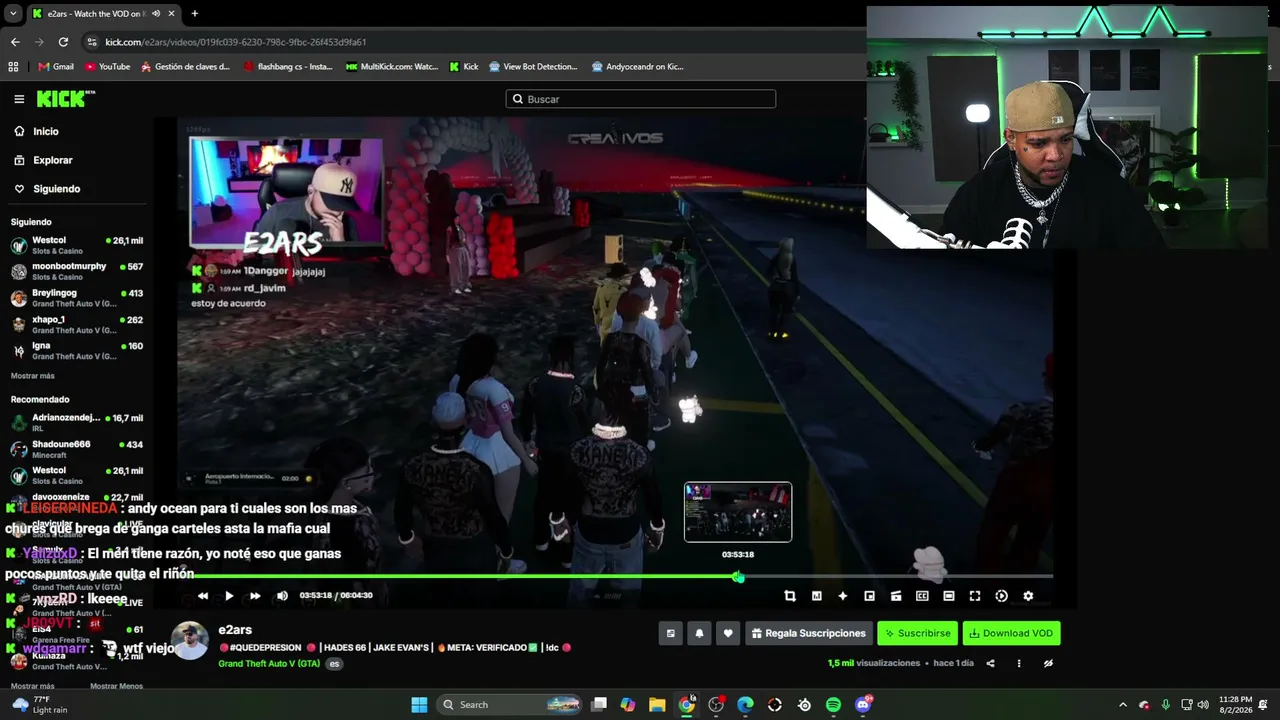
Task: Open Discord from the taskbar
Action: (x=863, y=705)
